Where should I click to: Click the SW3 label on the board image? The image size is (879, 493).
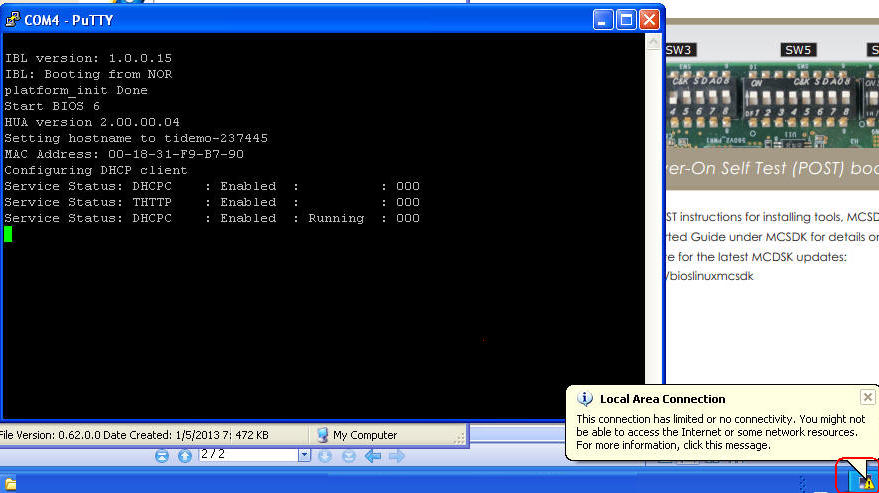click(679, 50)
